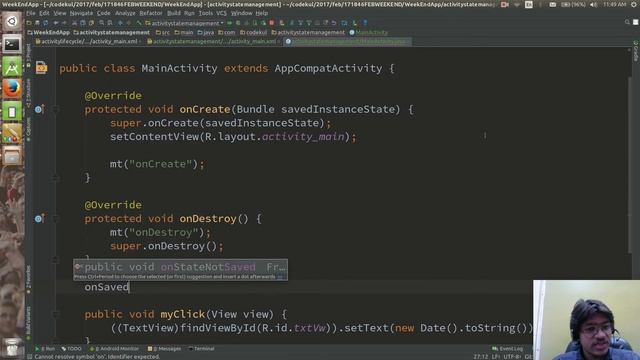Select onStateNotSaved autocomplete suggestion

[x=180, y=267]
